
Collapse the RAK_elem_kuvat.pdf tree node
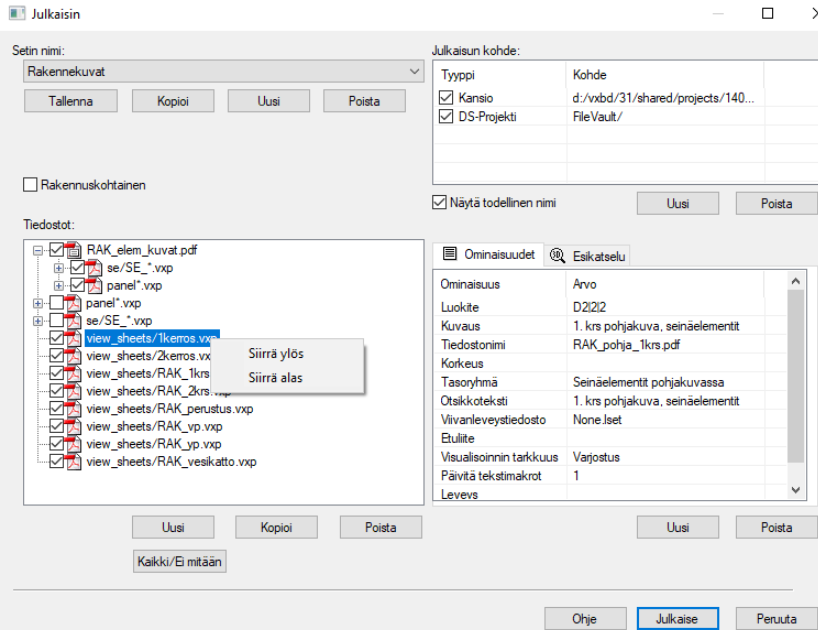(38, 250)
